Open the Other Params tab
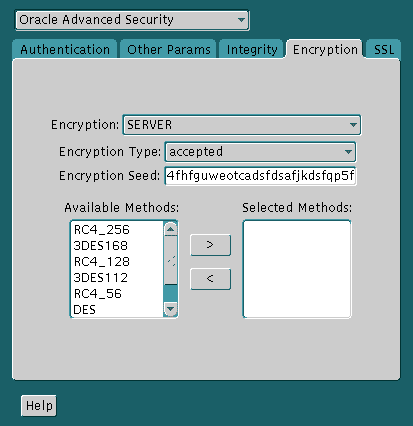The height and width of the screenshot is (426, 413). [x=169, y=50]
